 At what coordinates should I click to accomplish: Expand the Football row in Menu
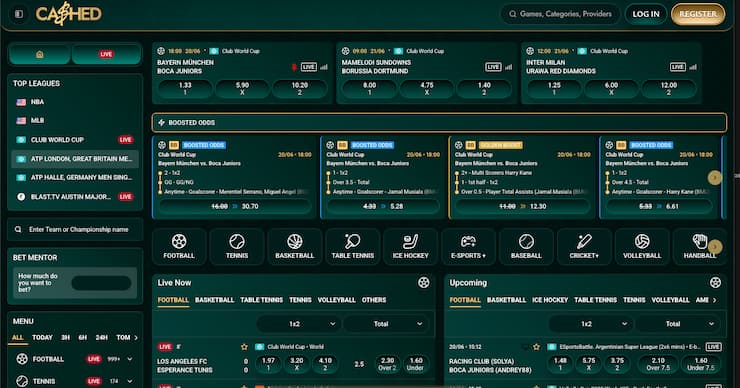[130, 359]
